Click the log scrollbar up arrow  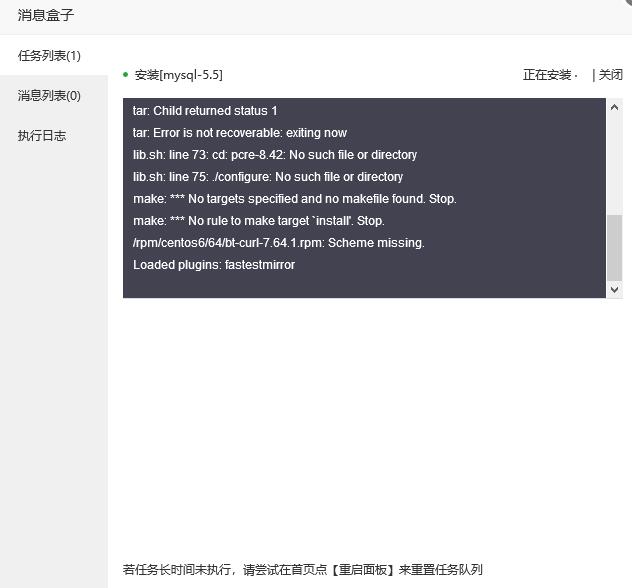[614, 107]
